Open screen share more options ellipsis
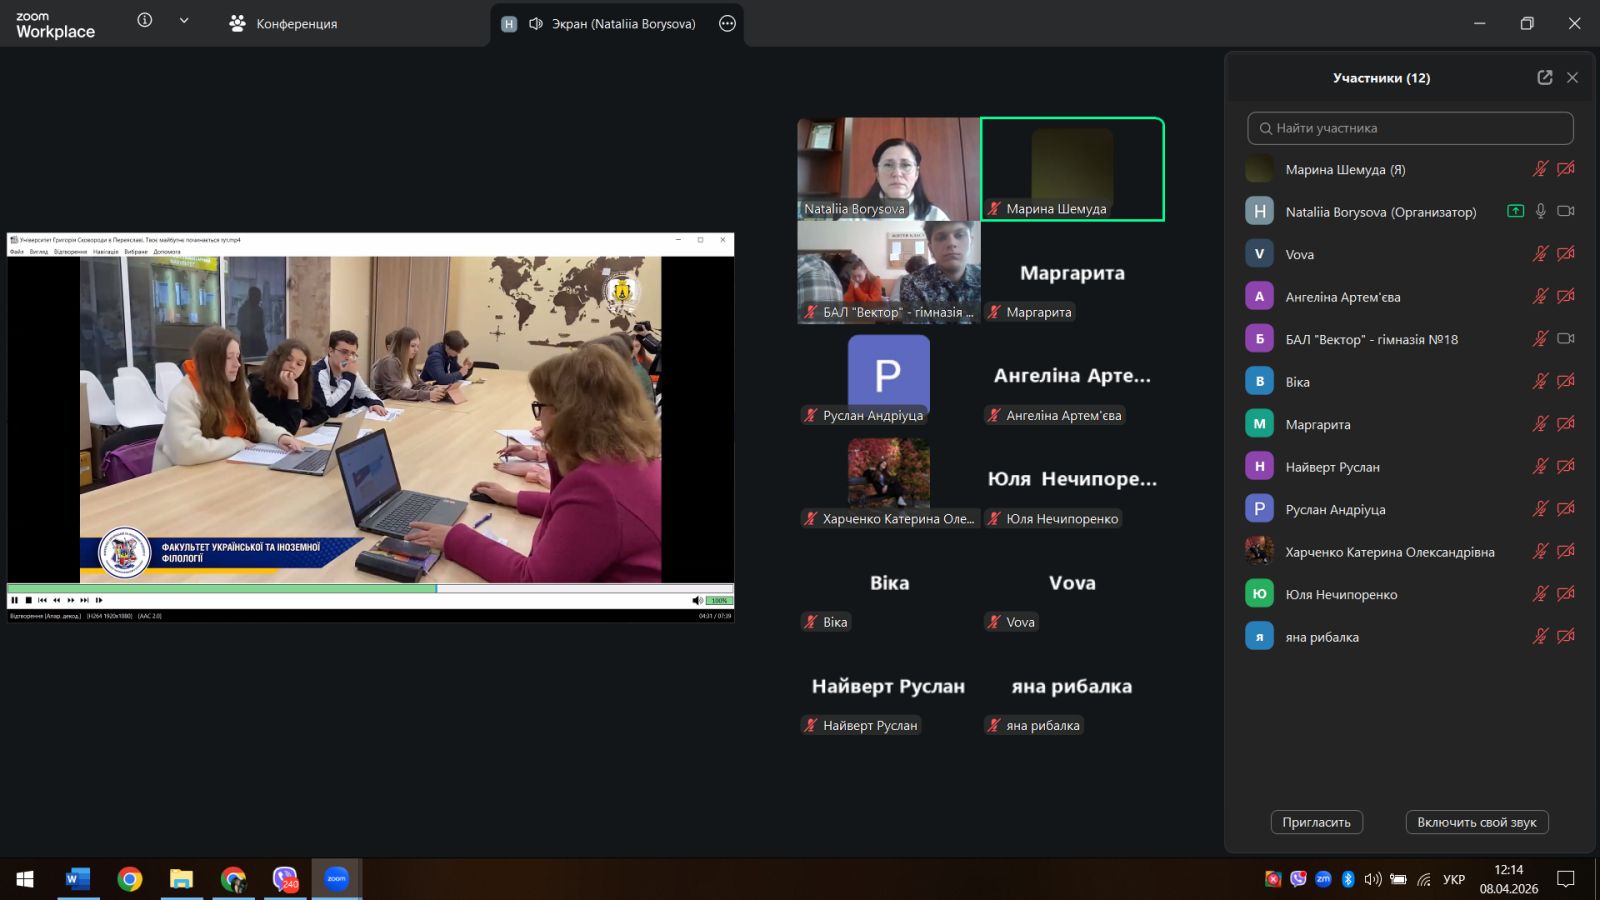The height and width of the screenshot is (900, 1600). [727, 24]
